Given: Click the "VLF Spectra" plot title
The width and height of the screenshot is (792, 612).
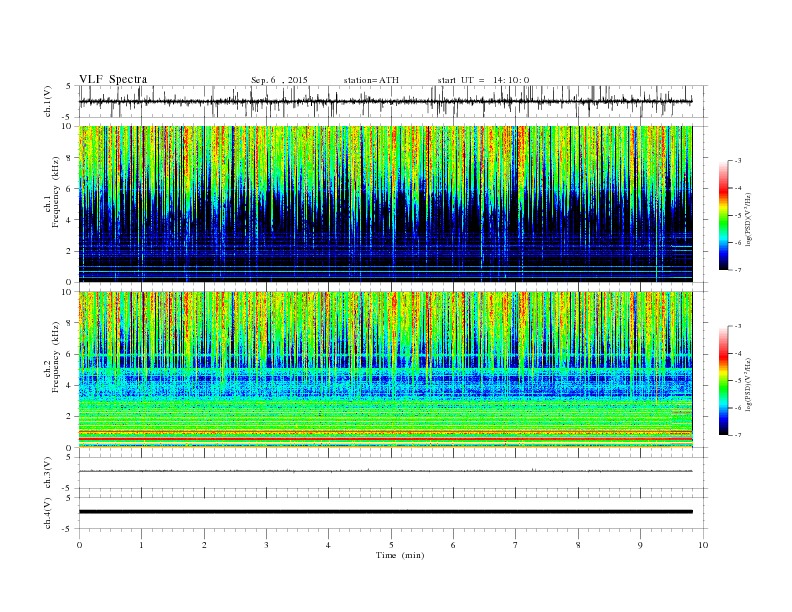Looking at the screenshot, I should pos(113,79).
